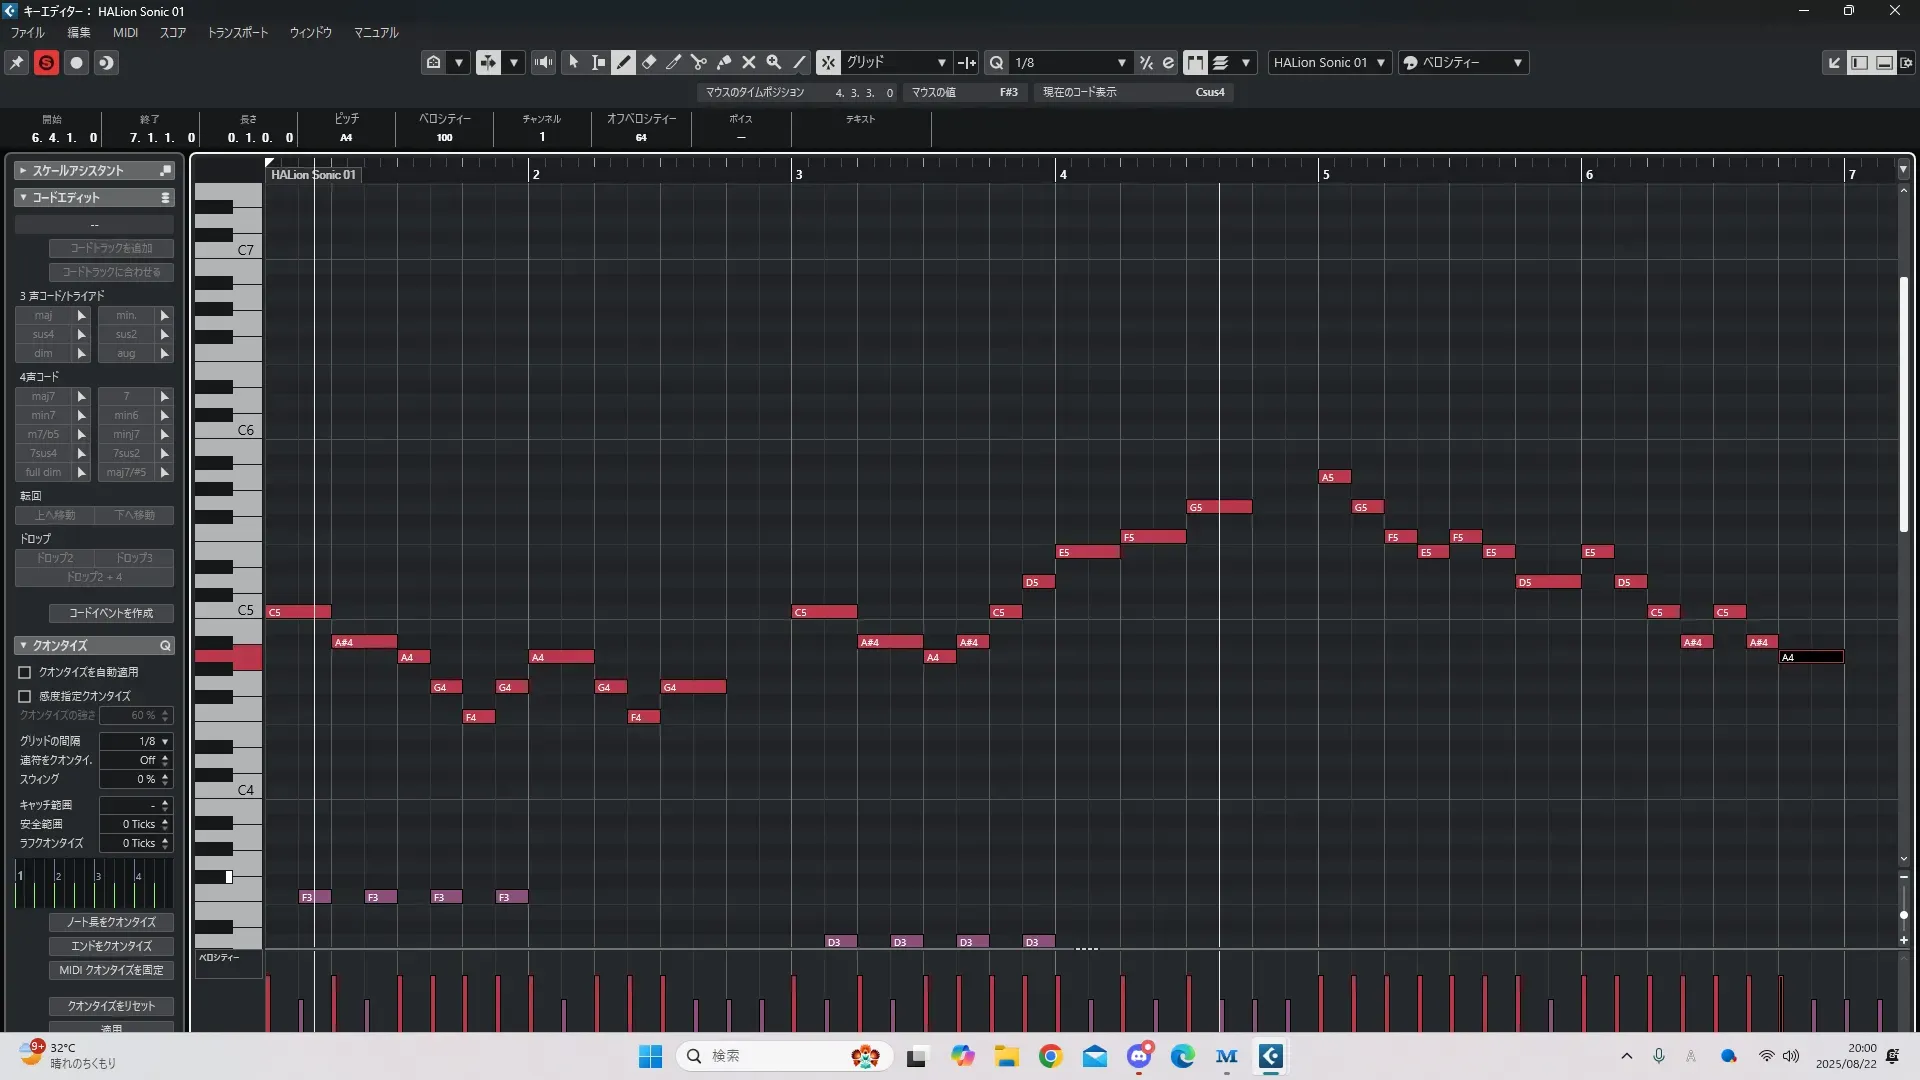Click the vertical zoom slider handle
1920x1080 pixels.
pyautogui.click(x=1903, y=915)
